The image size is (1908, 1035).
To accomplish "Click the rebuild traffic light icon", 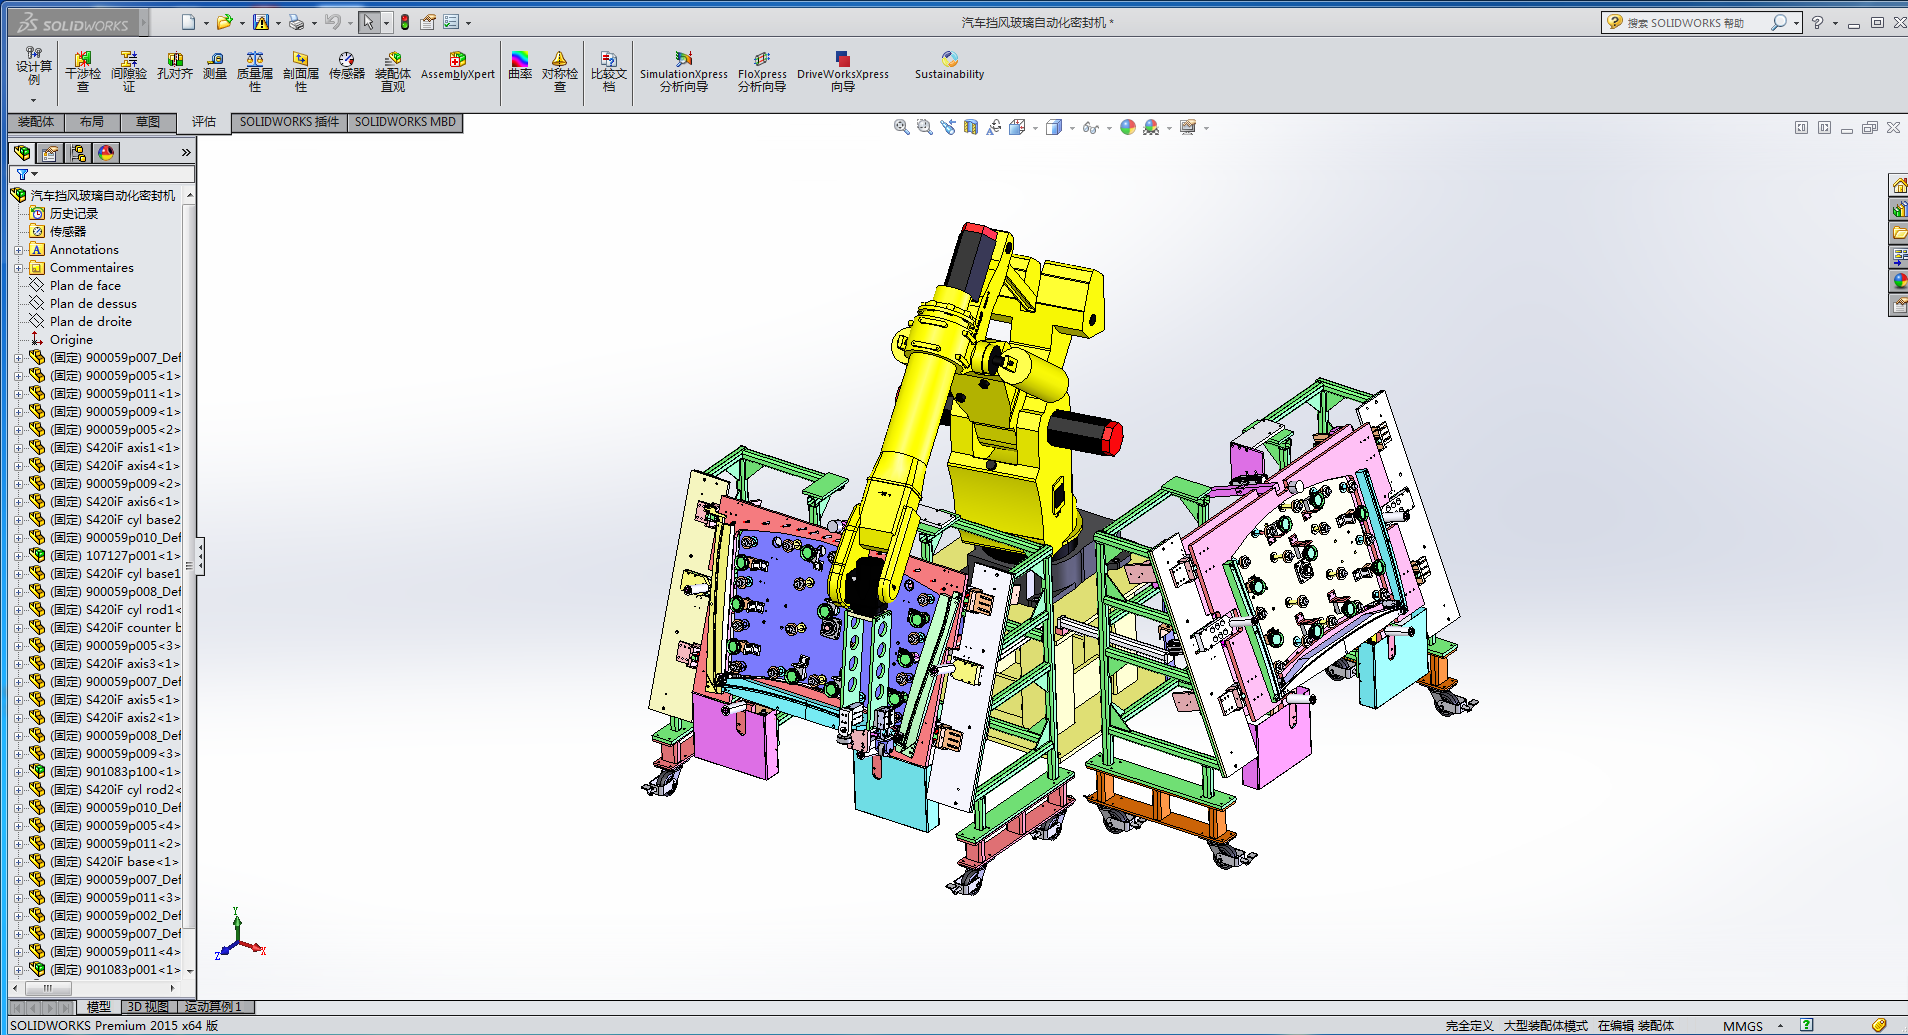I will (x=405, y=22).
